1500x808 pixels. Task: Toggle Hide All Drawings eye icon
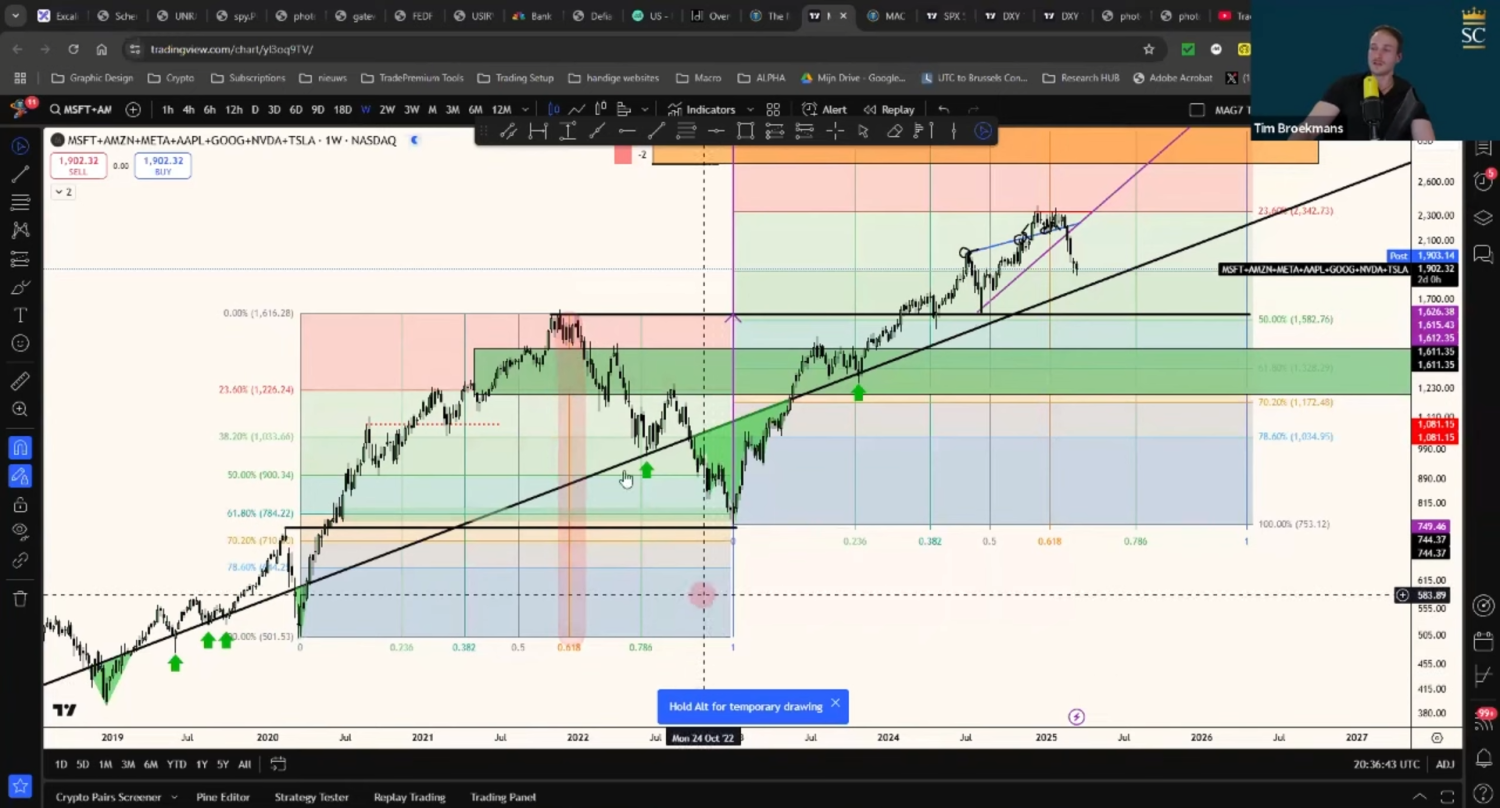click(19, 533)
